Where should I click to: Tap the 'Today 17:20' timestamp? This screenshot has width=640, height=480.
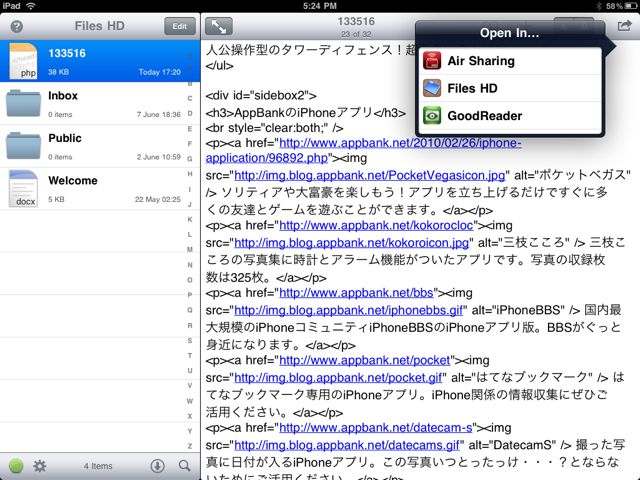[160, 72]
